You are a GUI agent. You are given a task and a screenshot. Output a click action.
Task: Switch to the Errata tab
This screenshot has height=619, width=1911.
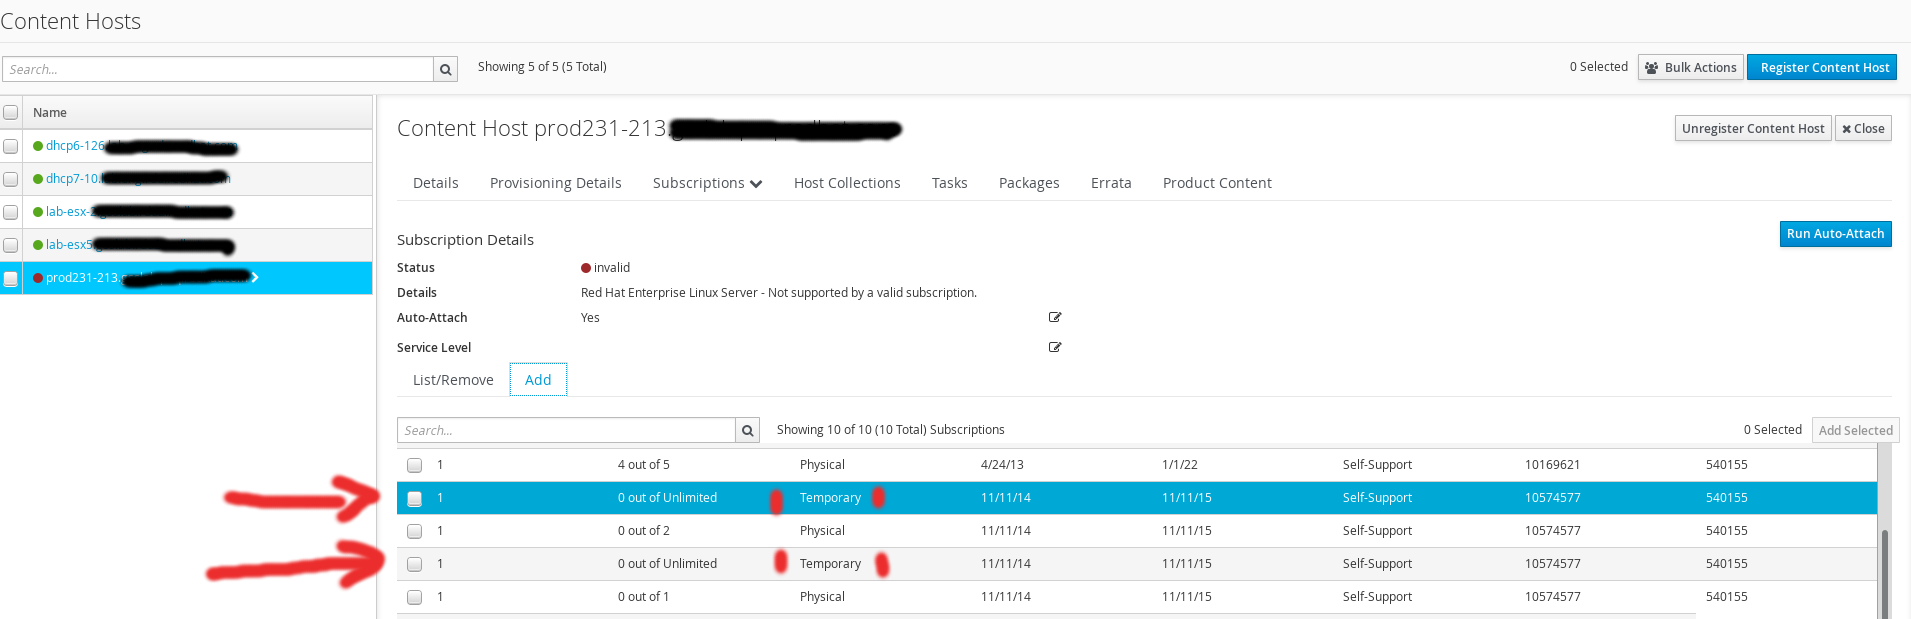coord(1110,183)
